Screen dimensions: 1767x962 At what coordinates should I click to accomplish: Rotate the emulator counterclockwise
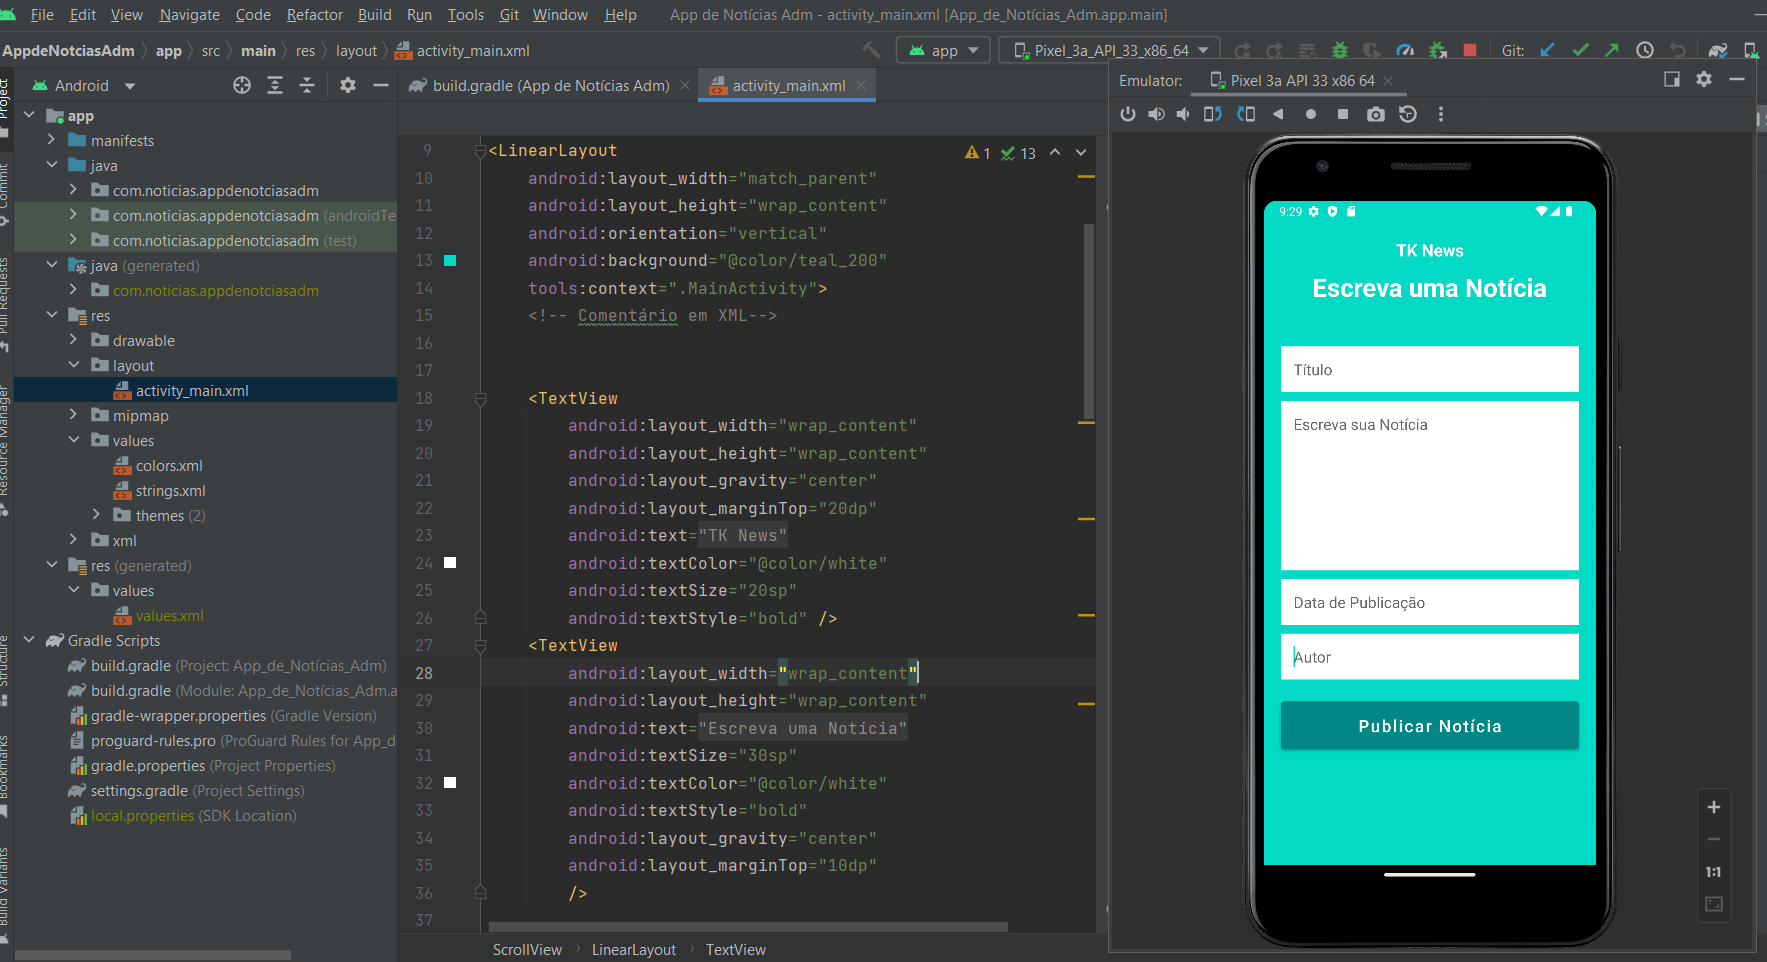[x=1213, y=114]
